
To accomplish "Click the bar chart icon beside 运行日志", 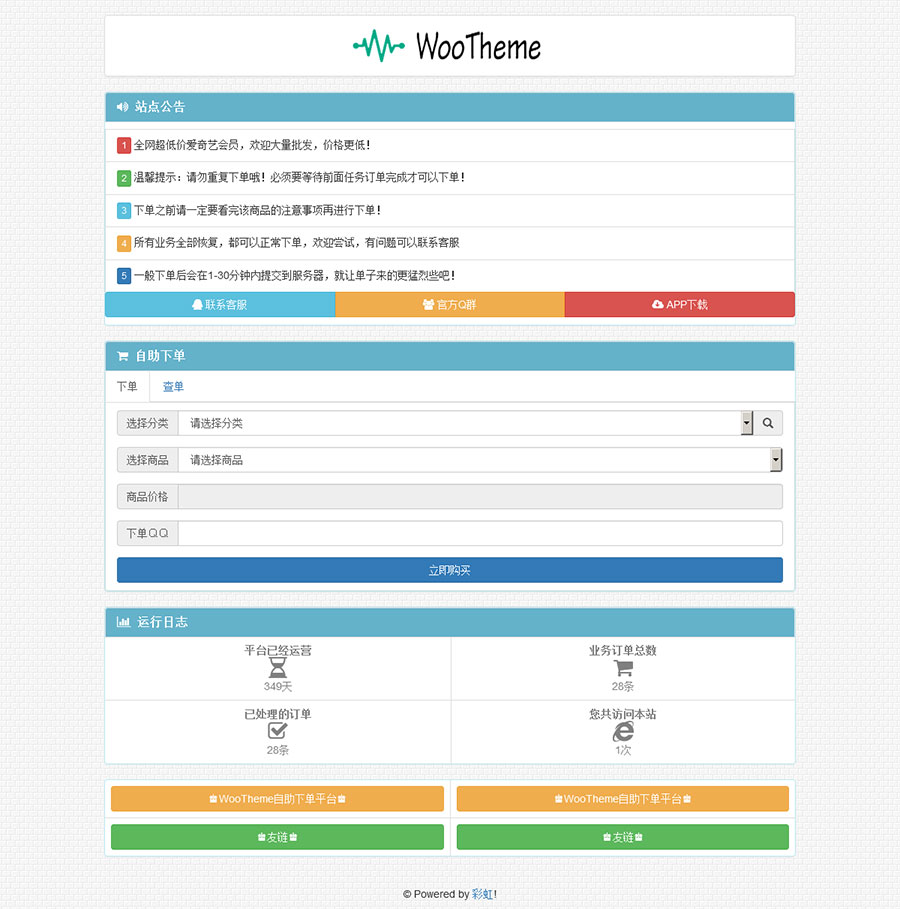I will 123,622.
